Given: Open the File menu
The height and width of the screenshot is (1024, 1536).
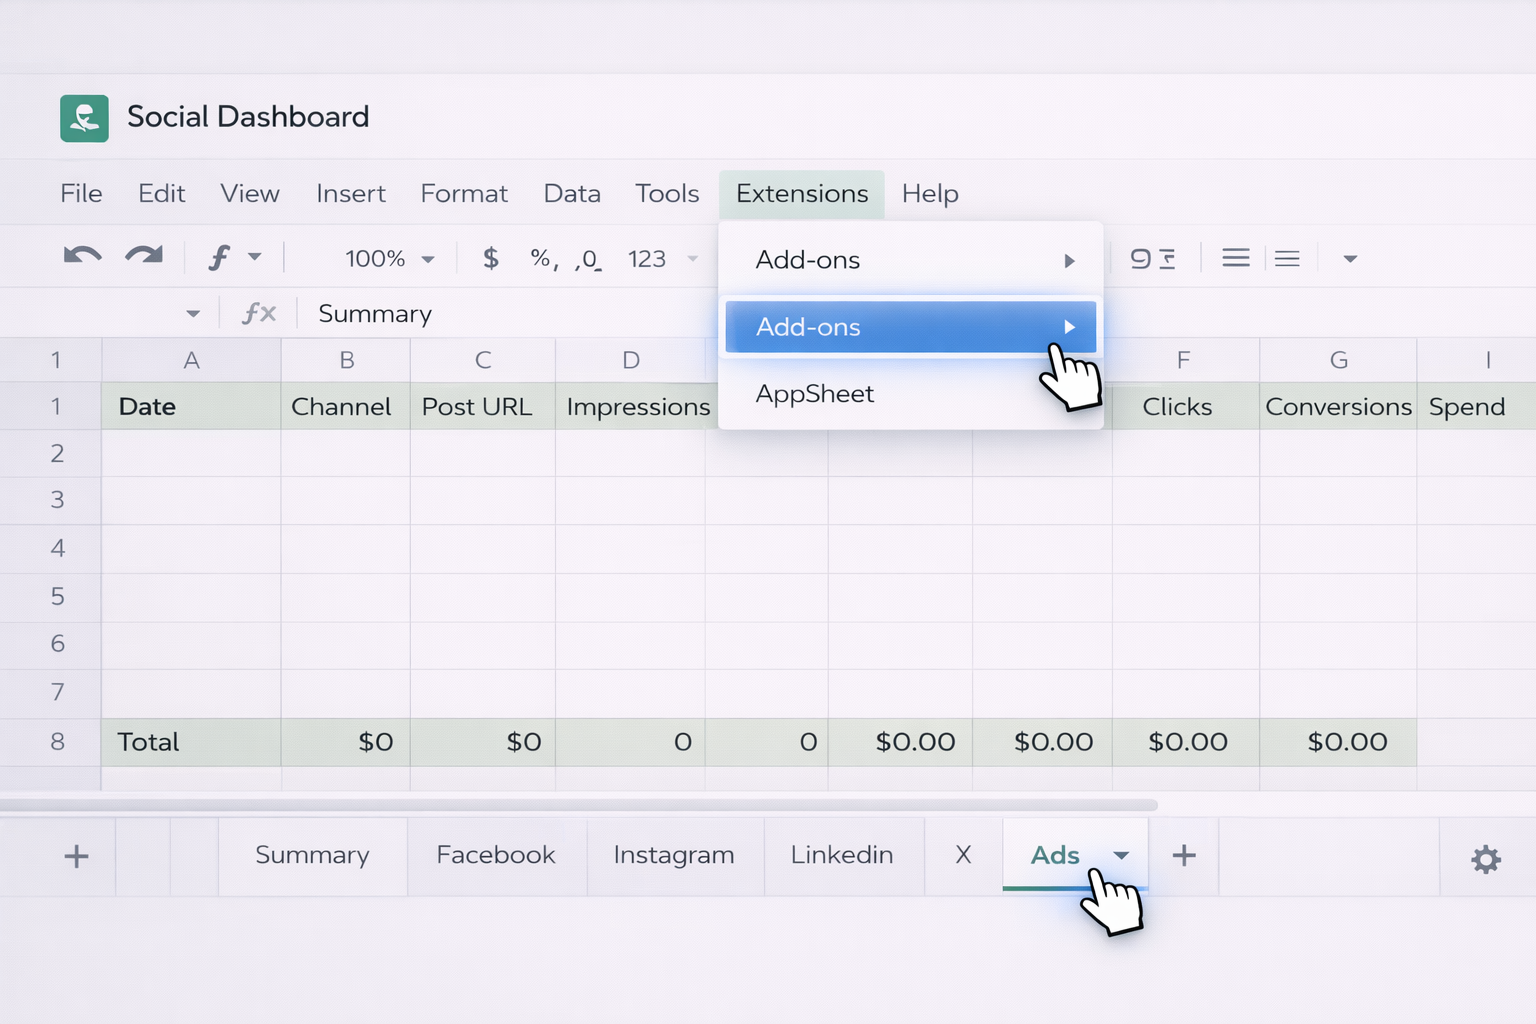Looking at the screenshot, I should [81, 193].
